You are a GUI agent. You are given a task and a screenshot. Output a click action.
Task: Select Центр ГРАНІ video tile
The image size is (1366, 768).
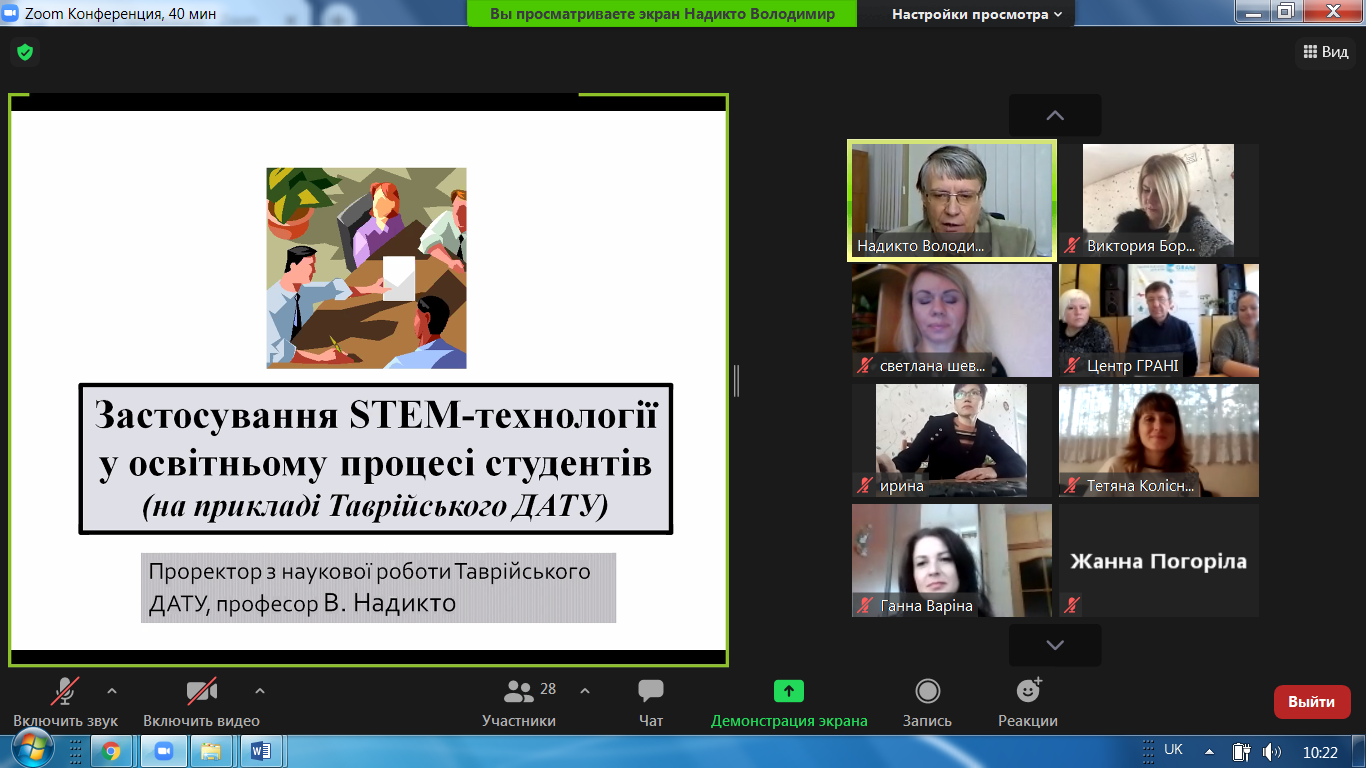pos(1159,320)
